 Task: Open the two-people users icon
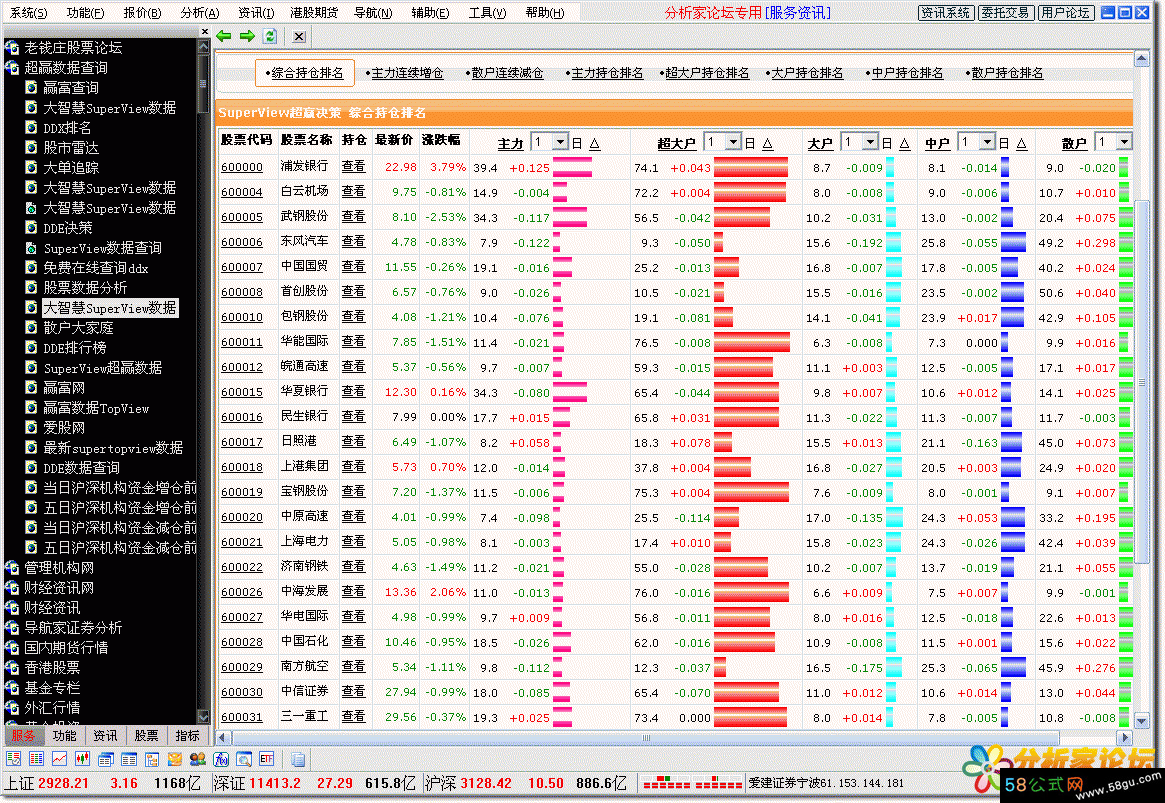198,758
